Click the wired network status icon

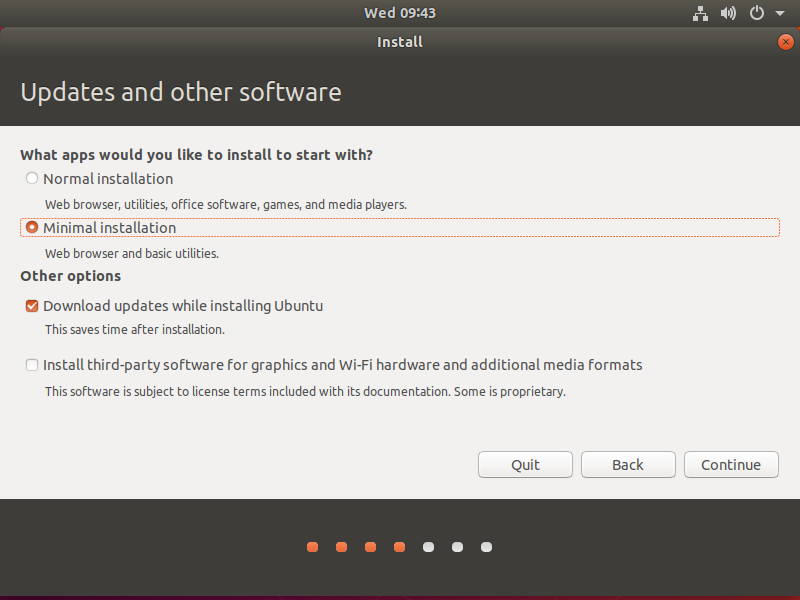tap(700, 13)
